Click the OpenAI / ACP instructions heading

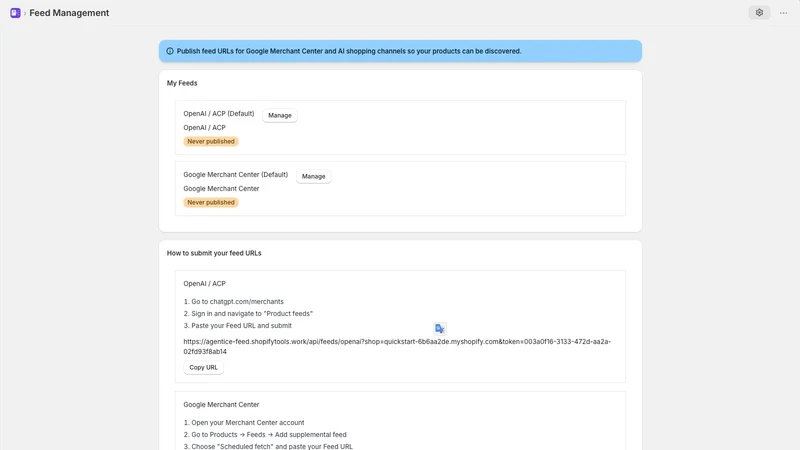coord(205,284)
